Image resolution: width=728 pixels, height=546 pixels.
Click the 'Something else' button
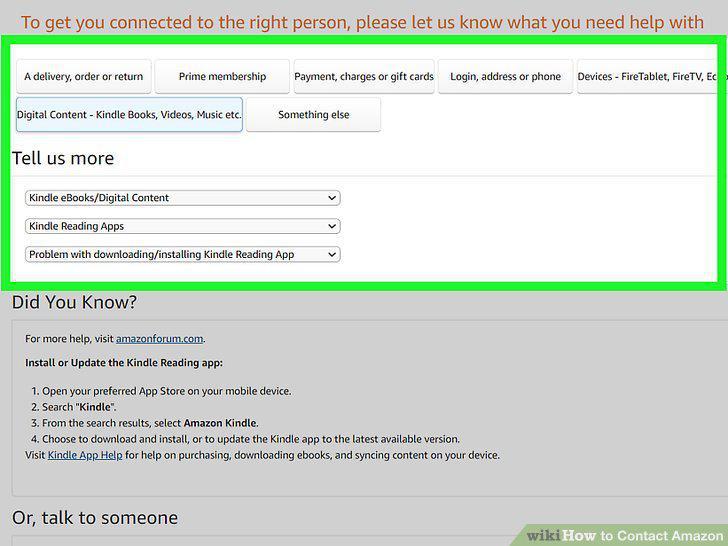click(313, 115)
